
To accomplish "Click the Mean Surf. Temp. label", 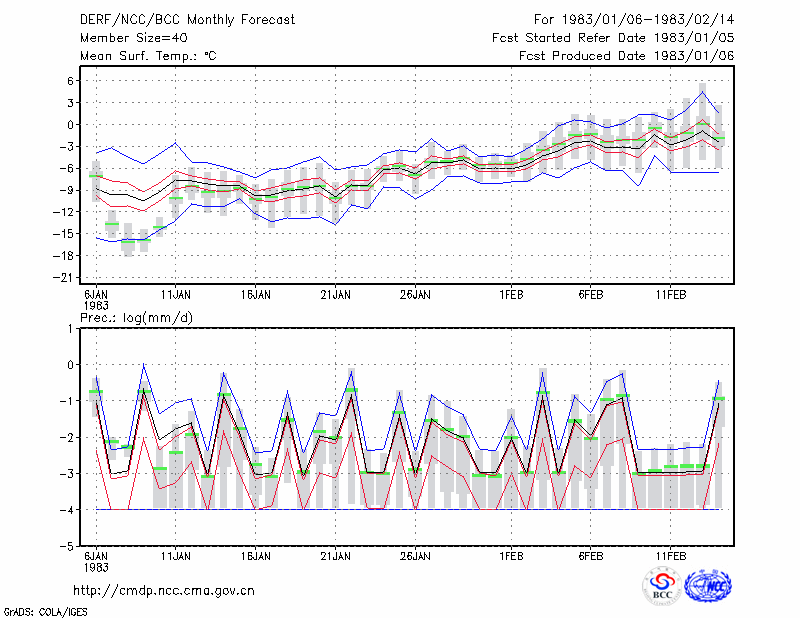I will coord(148,56).
